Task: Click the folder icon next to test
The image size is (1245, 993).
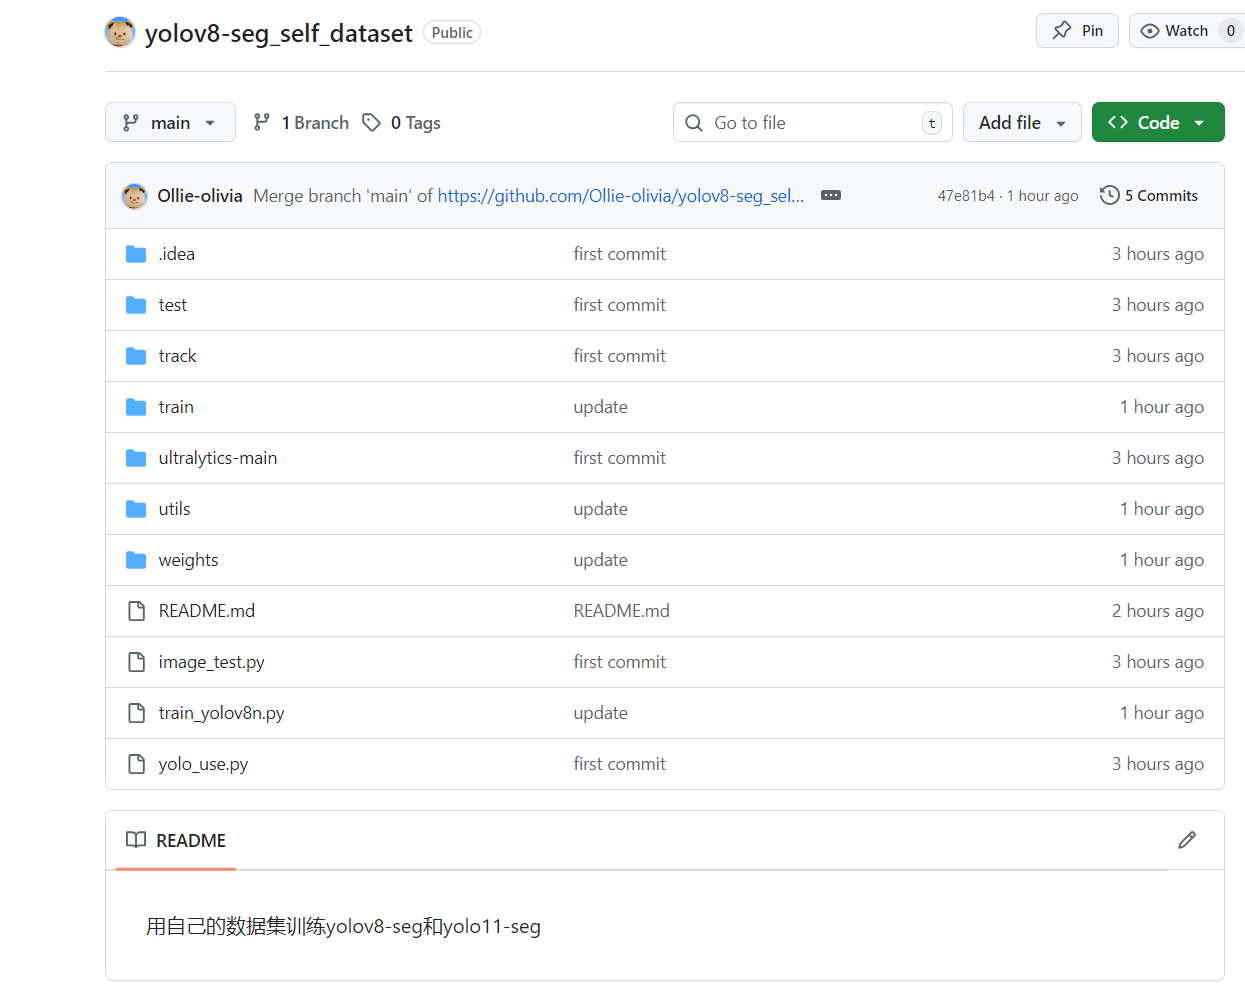Action: (x=136, y=305)
